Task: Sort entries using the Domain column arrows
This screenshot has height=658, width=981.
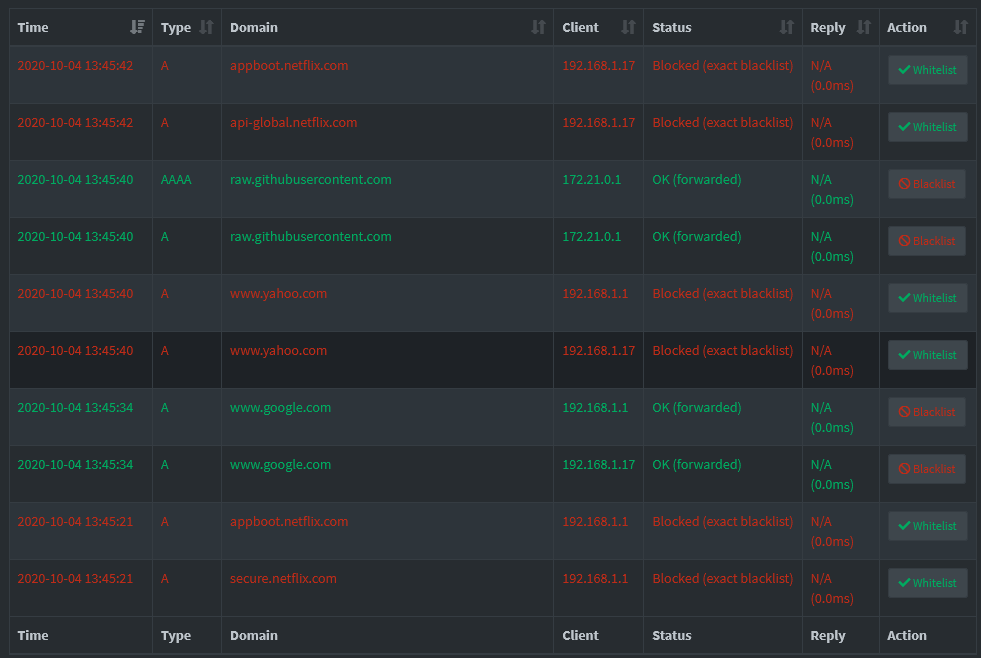Action: coord(540,27)
